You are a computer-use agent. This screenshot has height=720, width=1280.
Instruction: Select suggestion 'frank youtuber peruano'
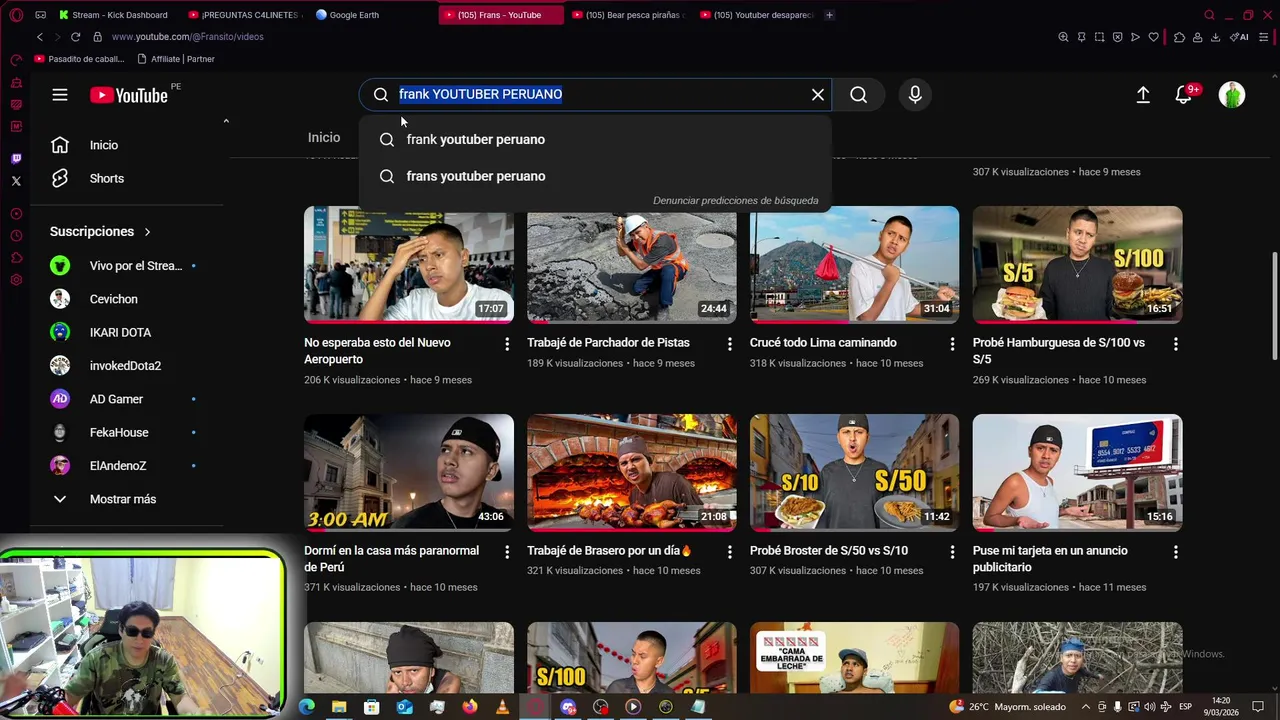595,139
